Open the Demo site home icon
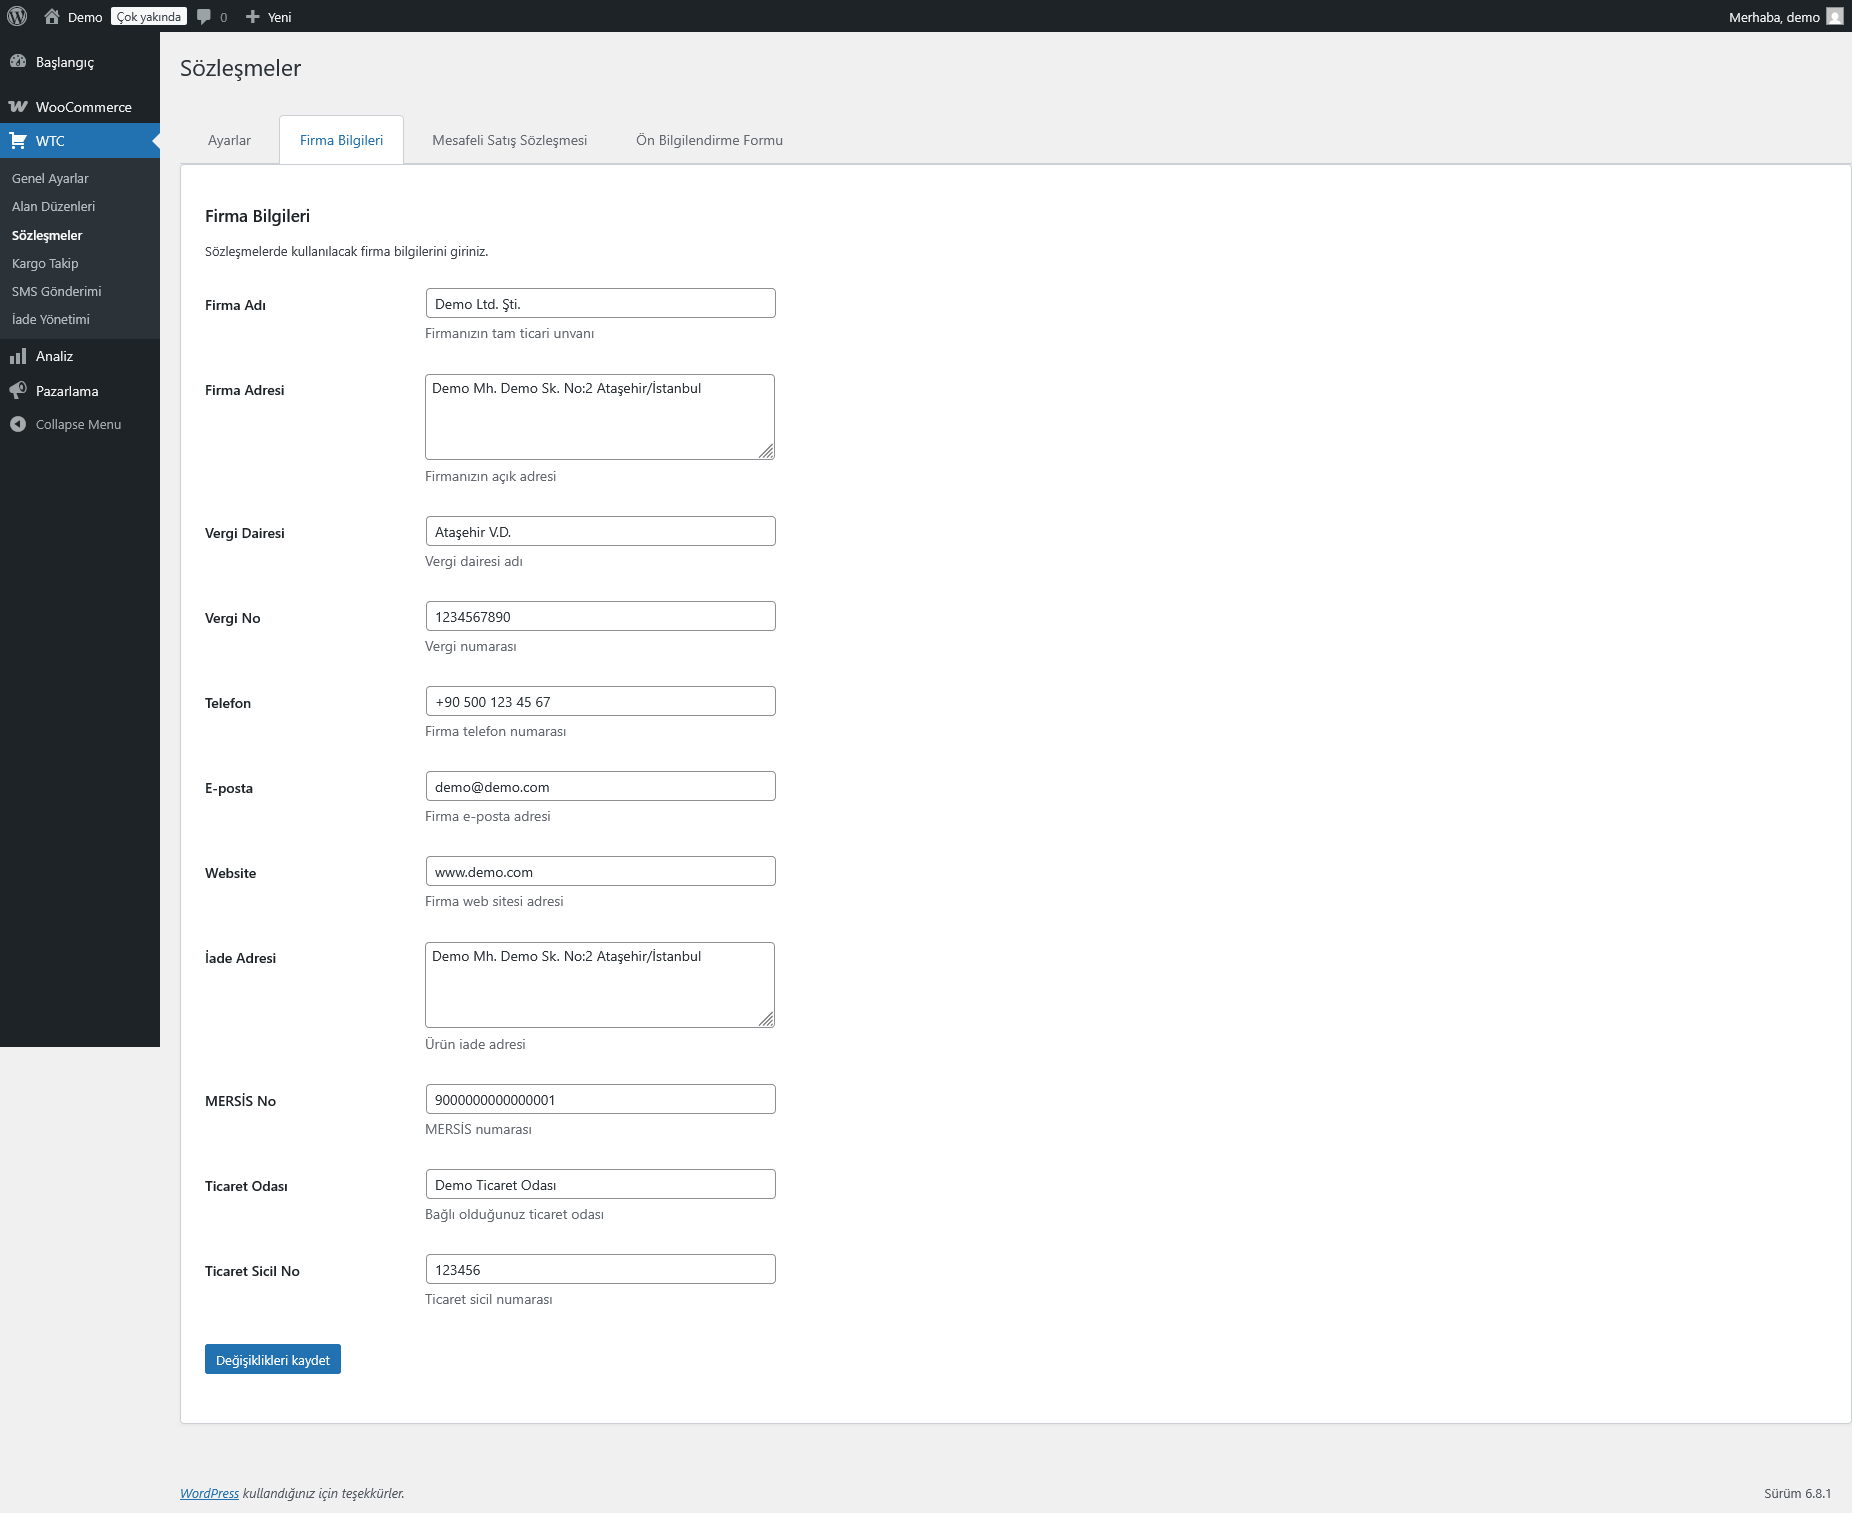This screenshot has height=1513, width=1852. click(52, 16)
